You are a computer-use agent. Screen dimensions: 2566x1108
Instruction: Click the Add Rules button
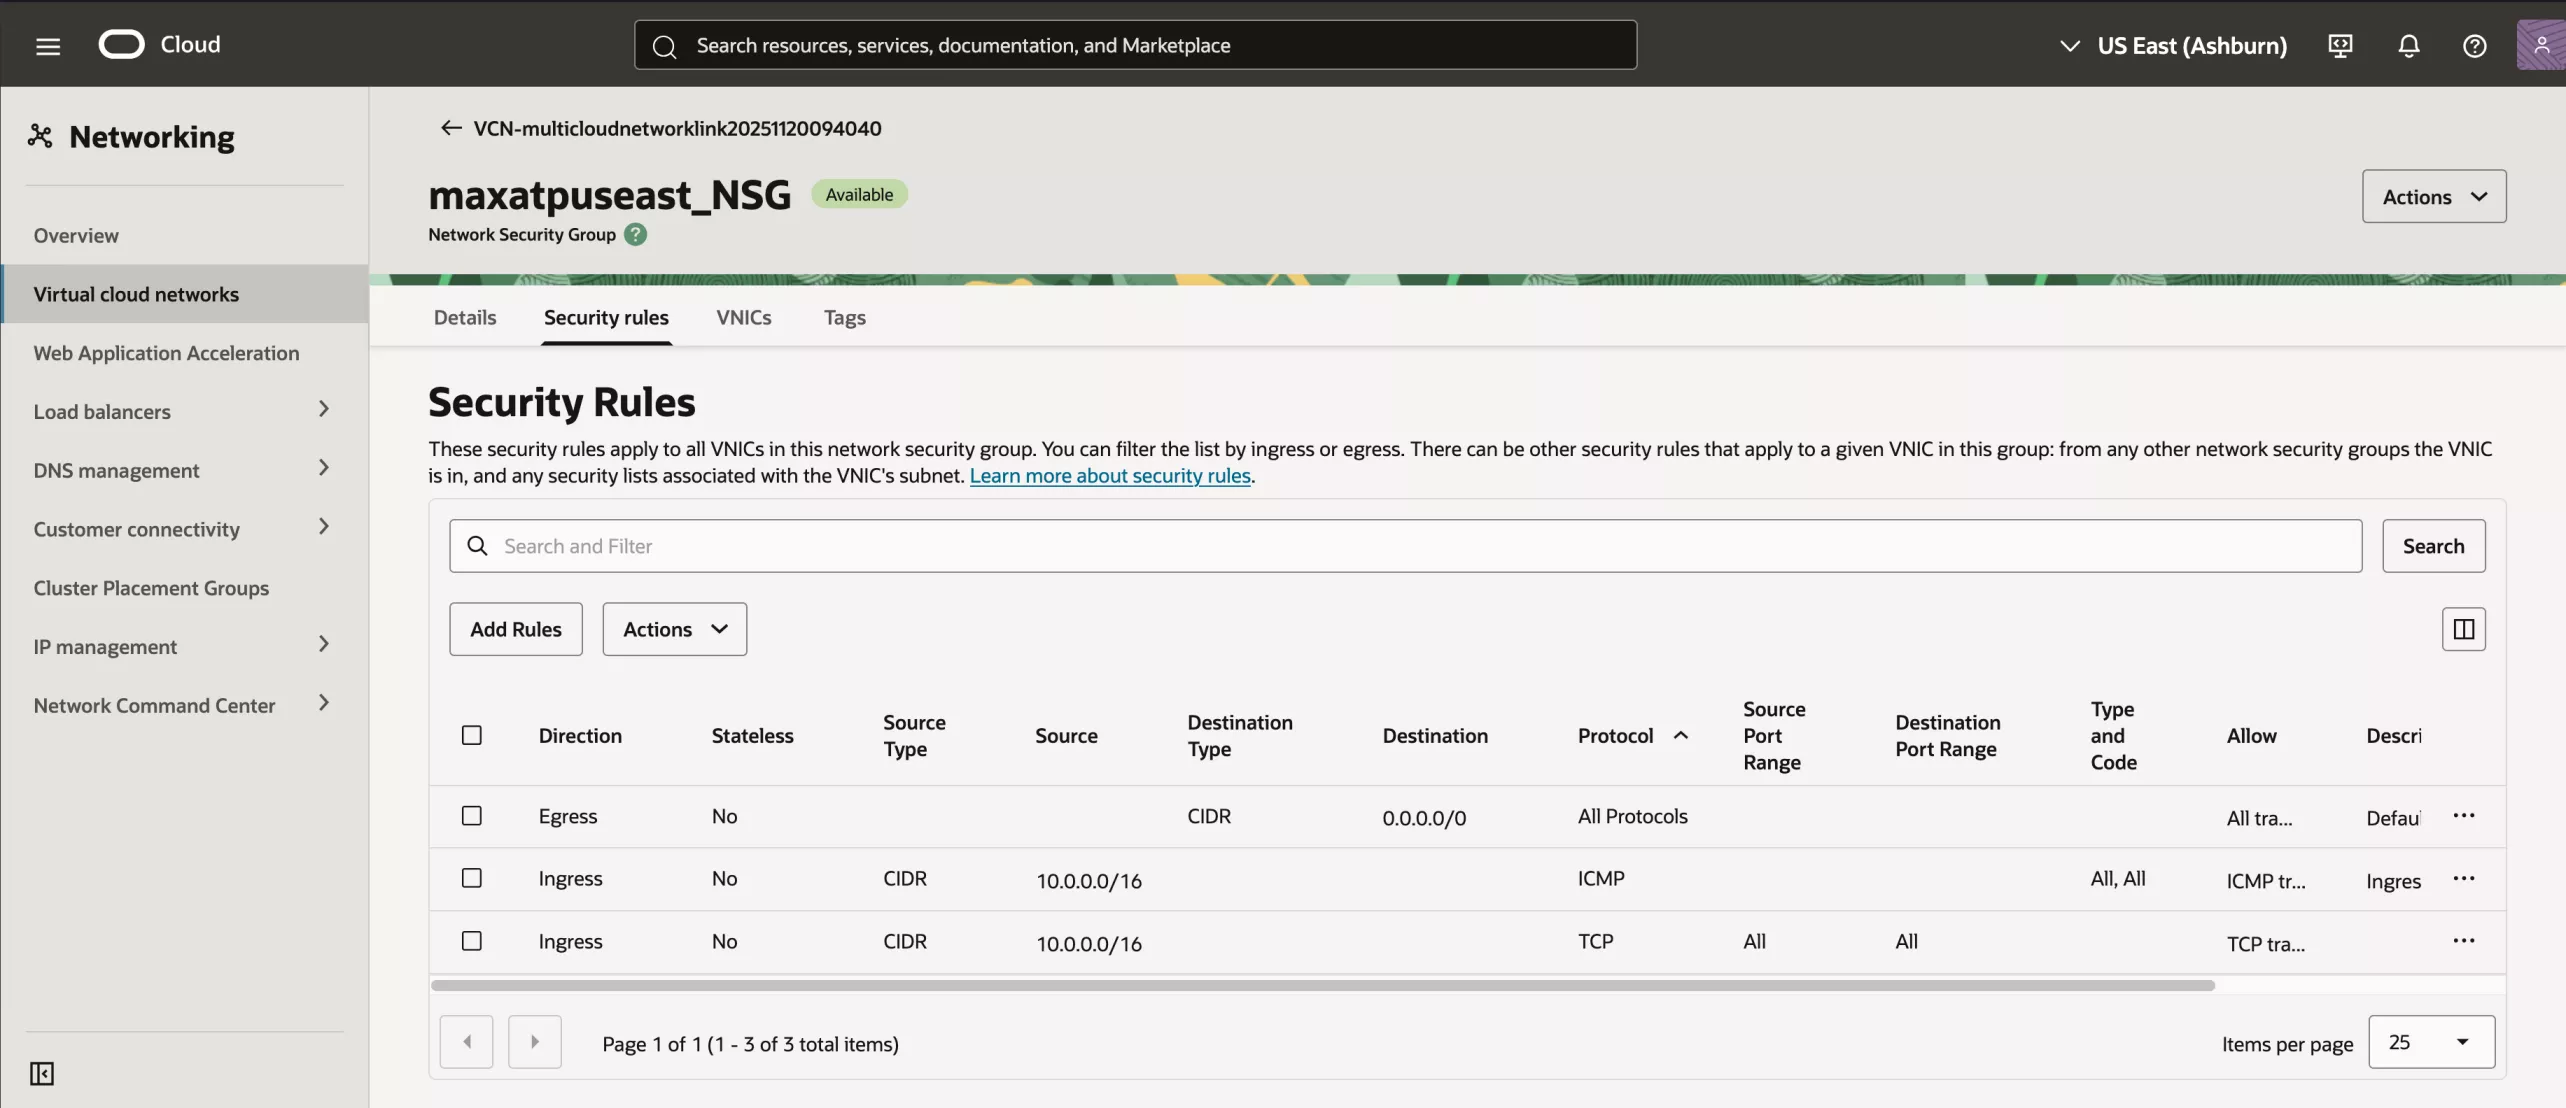[x=515, y=629]
